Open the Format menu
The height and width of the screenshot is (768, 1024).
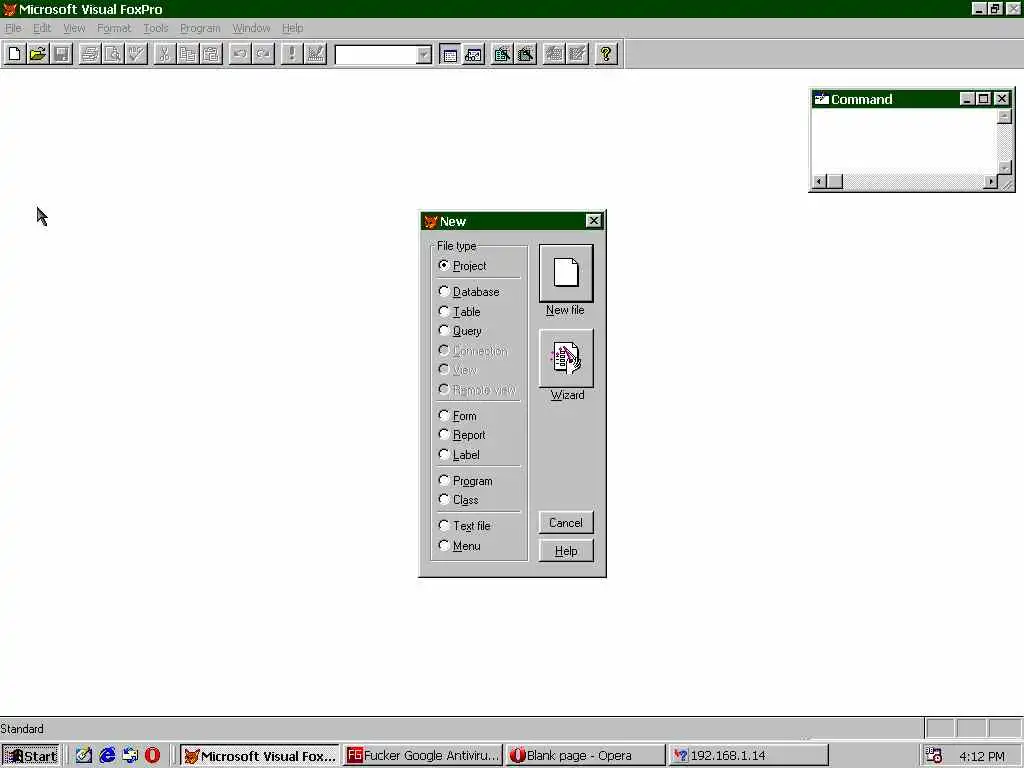[x=114, y=28]
